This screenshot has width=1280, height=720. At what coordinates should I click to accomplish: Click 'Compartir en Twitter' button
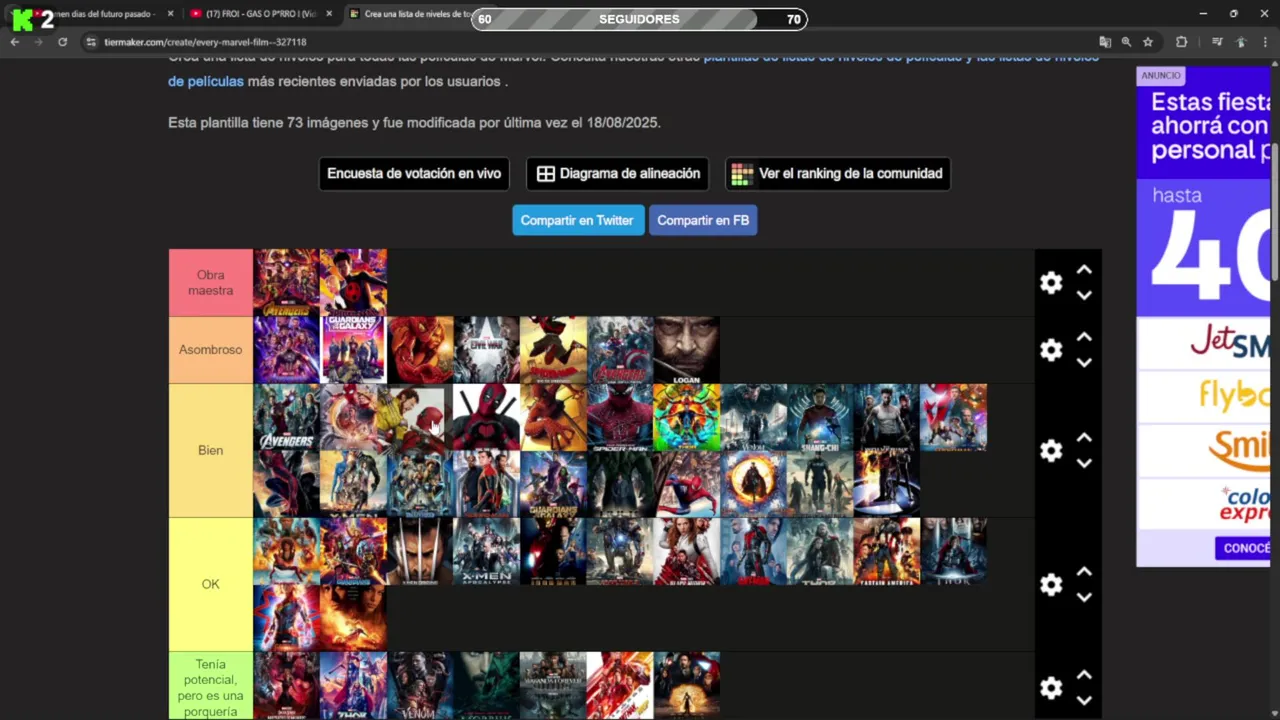577,221
